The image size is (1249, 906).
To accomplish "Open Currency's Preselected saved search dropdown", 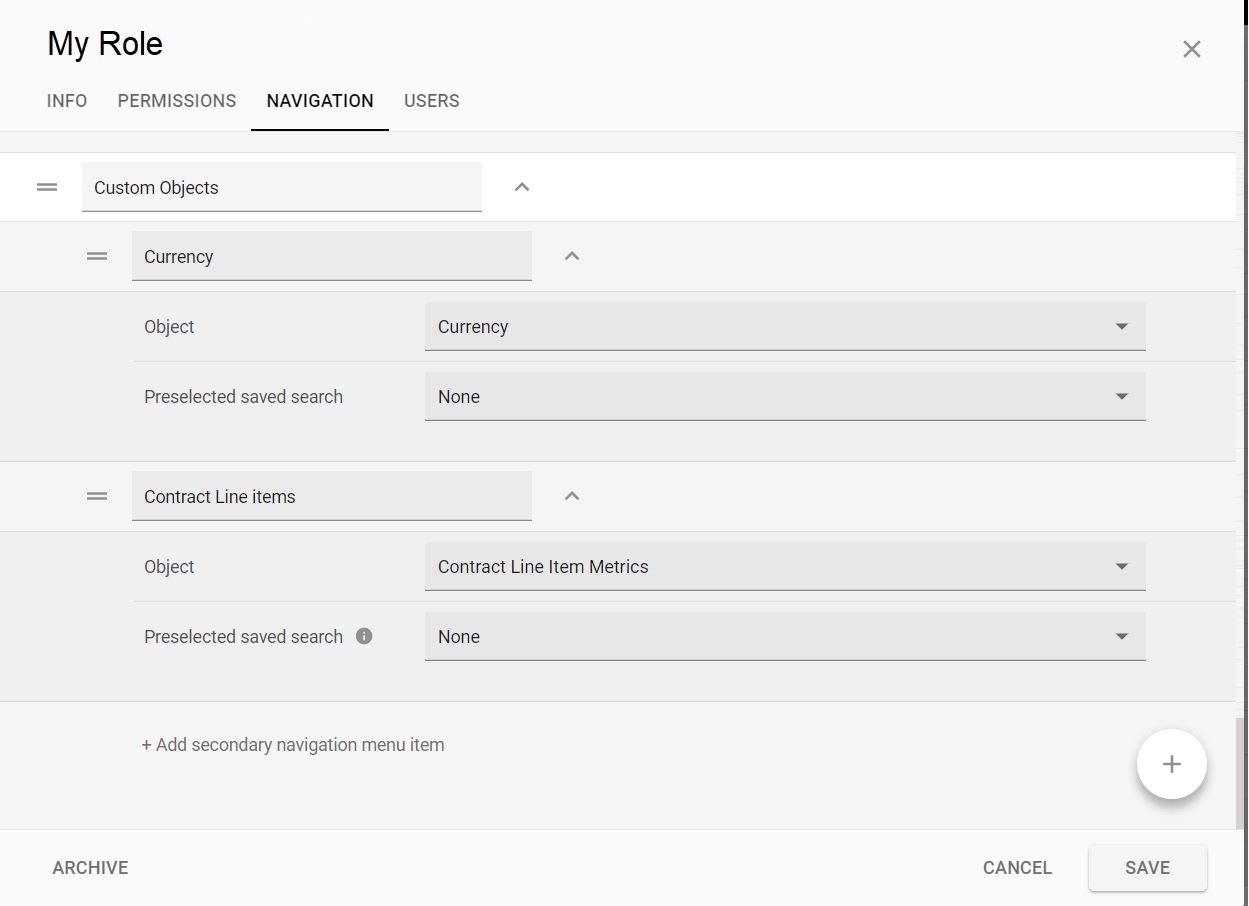I will coord(785,397).
